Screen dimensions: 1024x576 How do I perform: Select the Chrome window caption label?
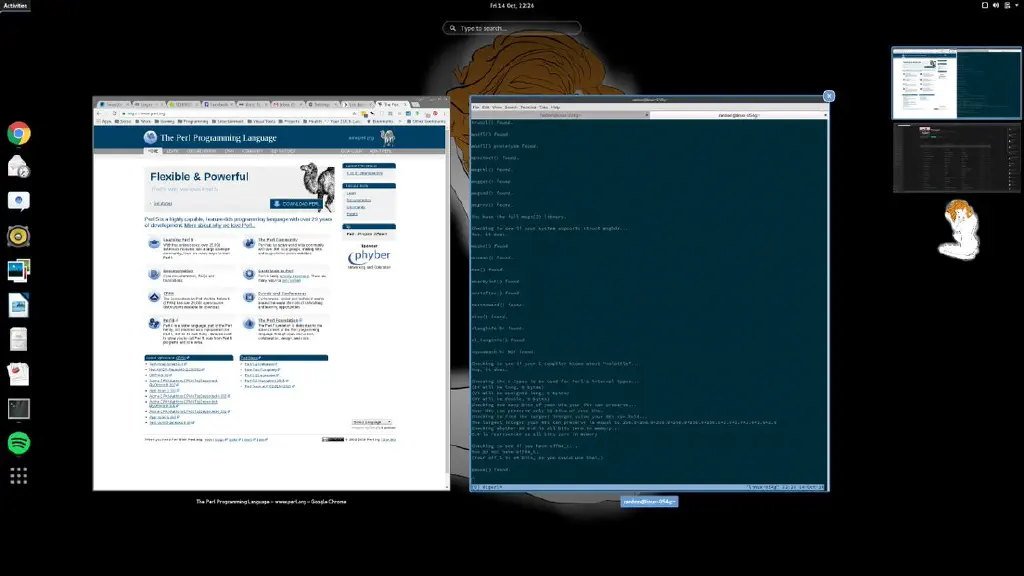pyautogui.click(x=271, y=502)
